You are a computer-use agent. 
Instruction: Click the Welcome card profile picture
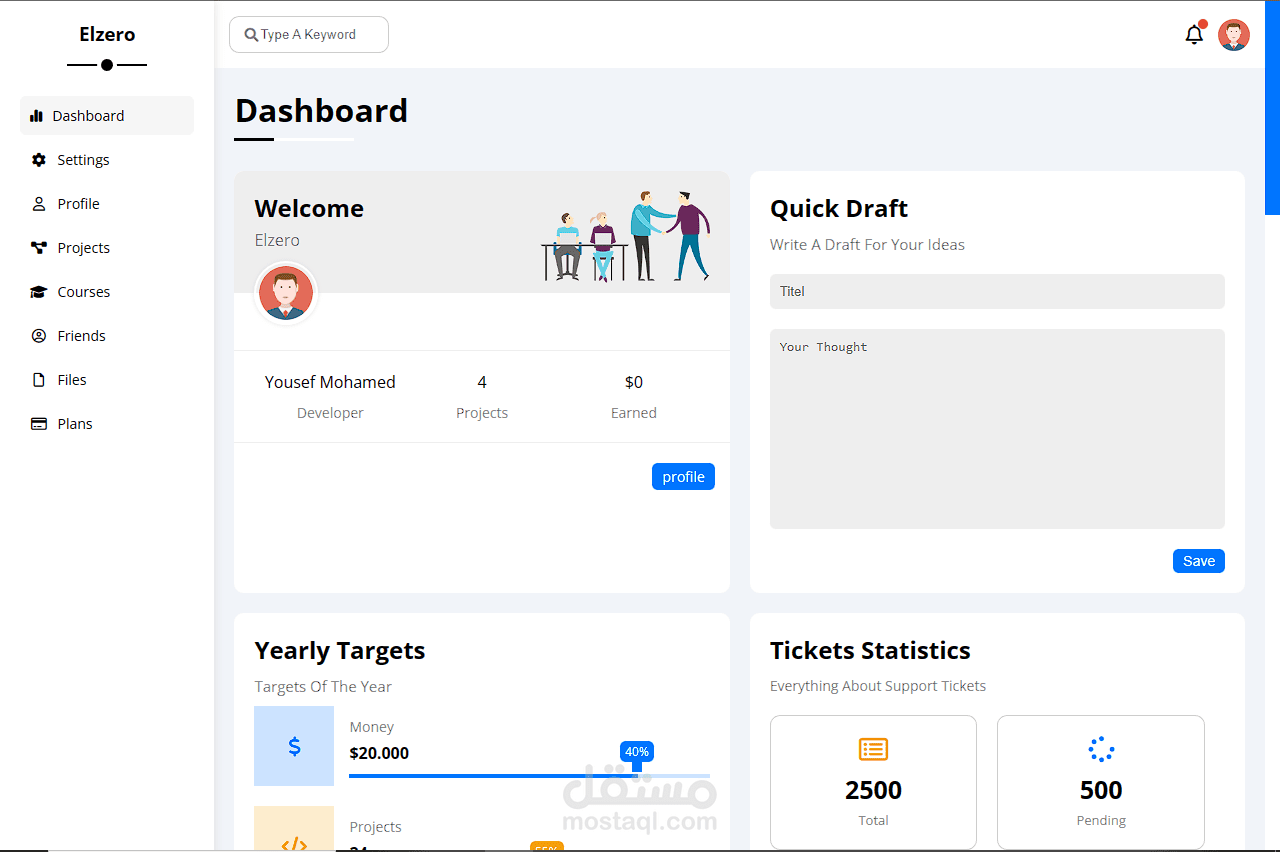click(286, 293)
